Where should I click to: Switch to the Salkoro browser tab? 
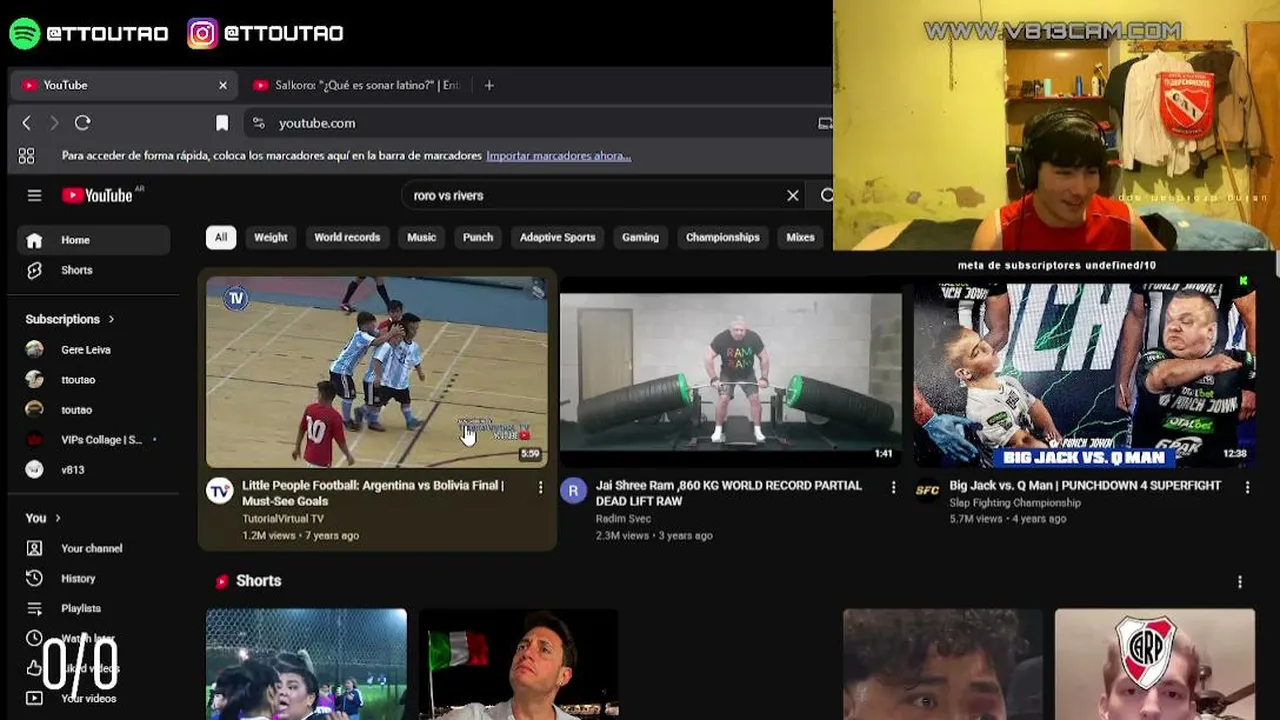pyautogui.click(x=358, y=85)
